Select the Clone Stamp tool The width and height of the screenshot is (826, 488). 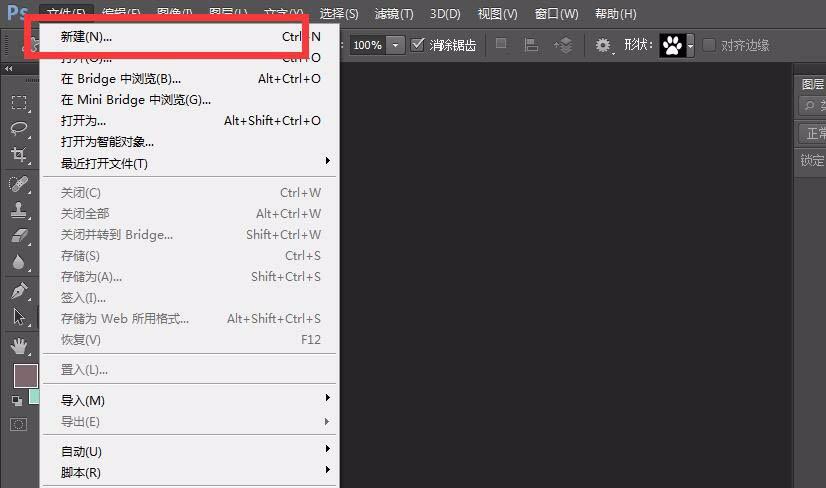pyautogui.click(x=19, y=210)
